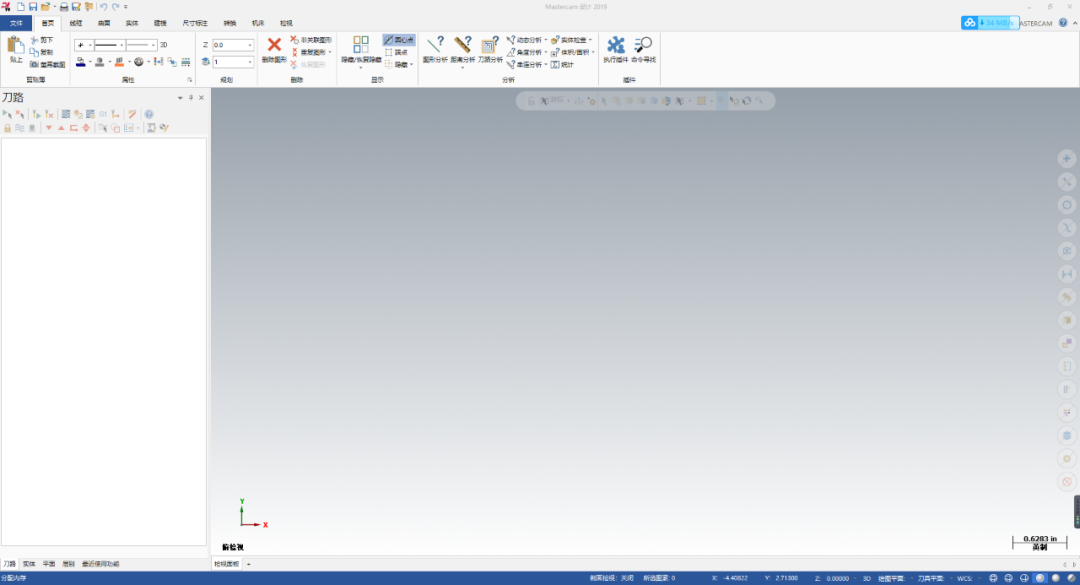The width and height of the screenshot is (1080, 585).
Task: Toggle the 3D construction mode in attributes
Action: 164,45
